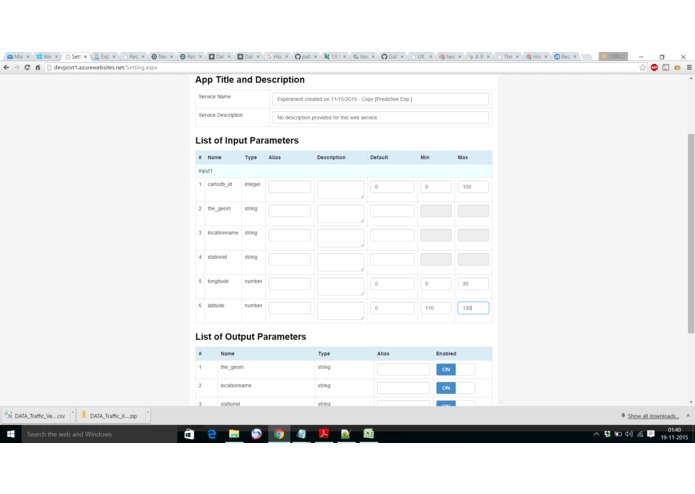Click the output Alias field for locationname

click(x=403, y=388)
